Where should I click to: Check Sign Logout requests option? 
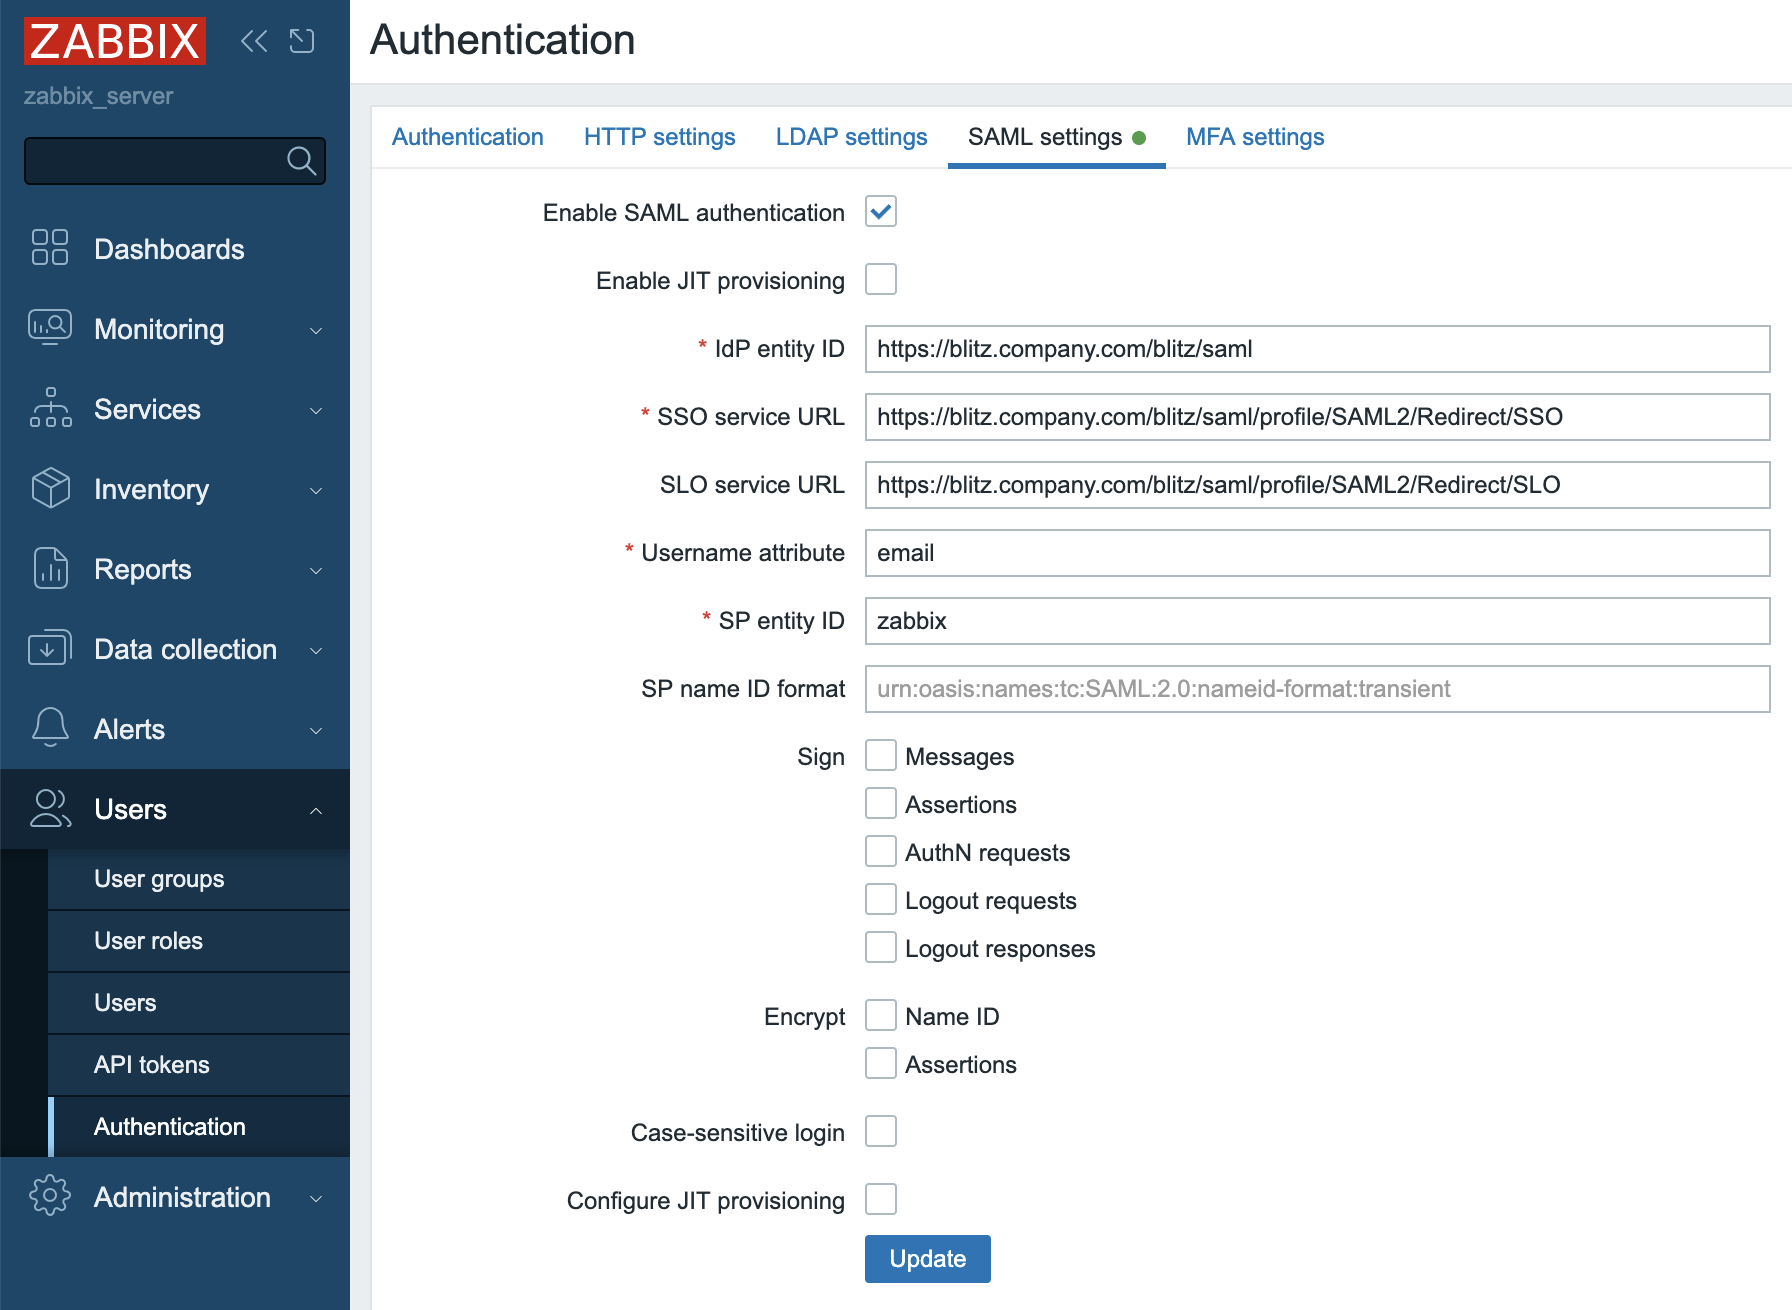[881, 899]
